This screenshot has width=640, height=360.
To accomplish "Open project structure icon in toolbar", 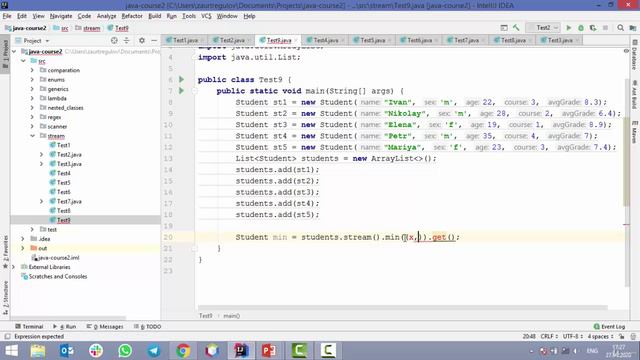I will 633,28.
